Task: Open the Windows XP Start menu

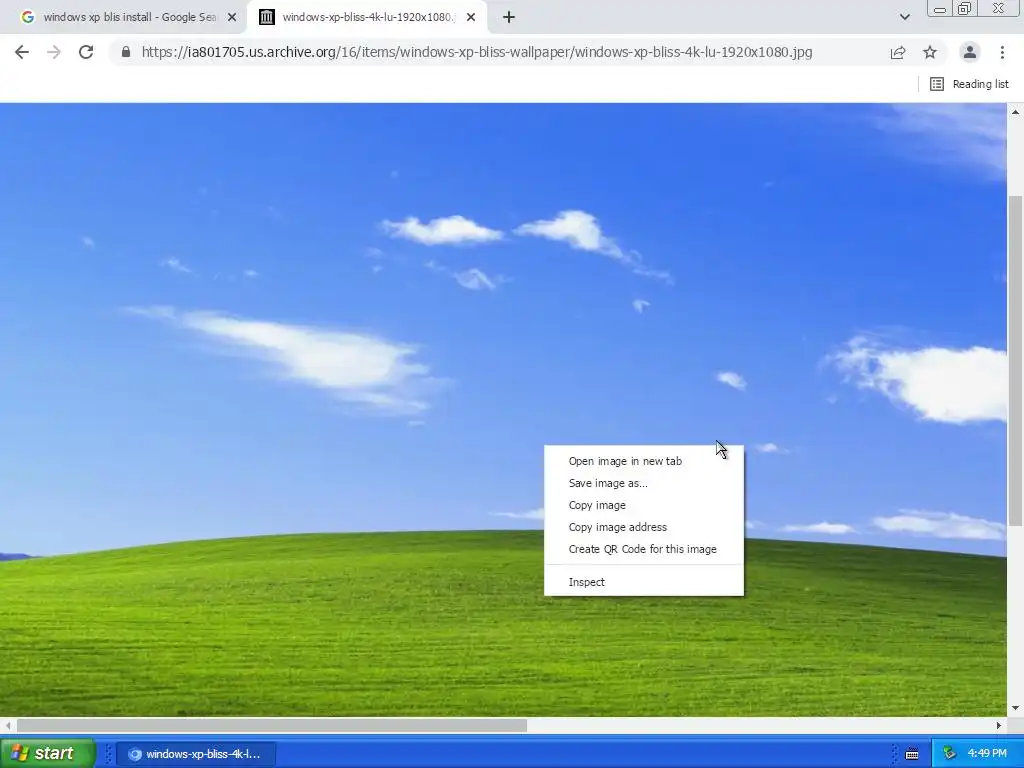Action: point(47,753)
